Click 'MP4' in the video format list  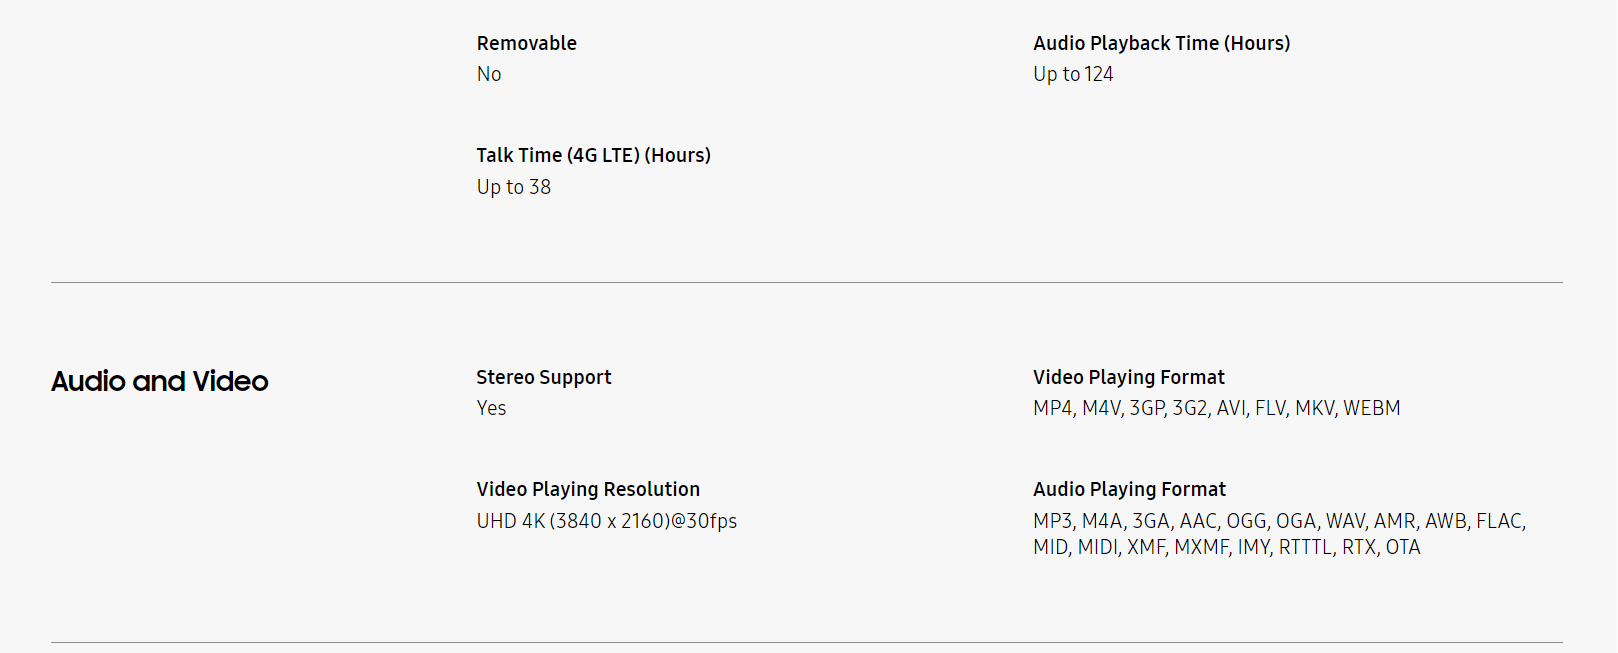[1052, 408]
